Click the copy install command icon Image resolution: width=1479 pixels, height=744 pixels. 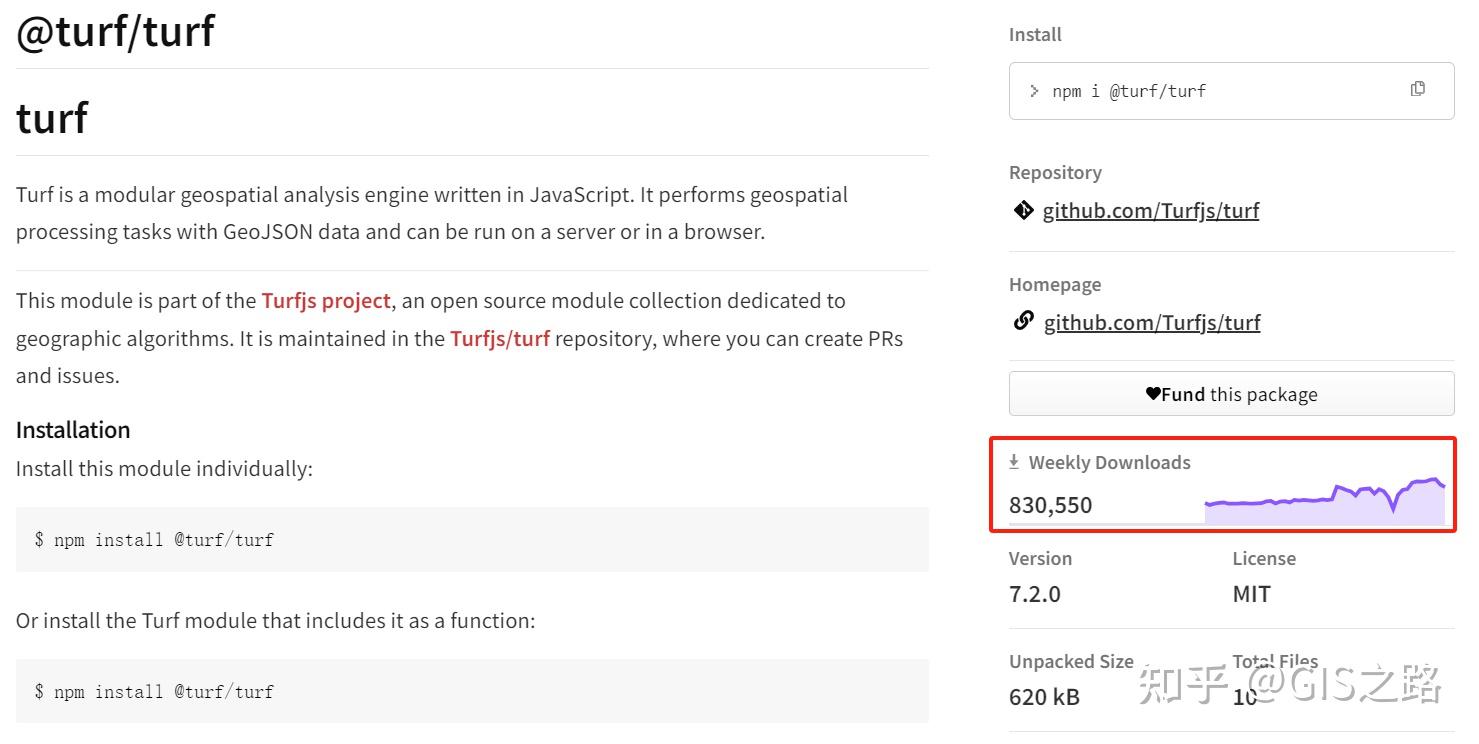pyautogui.click(x=1417, y=89)
